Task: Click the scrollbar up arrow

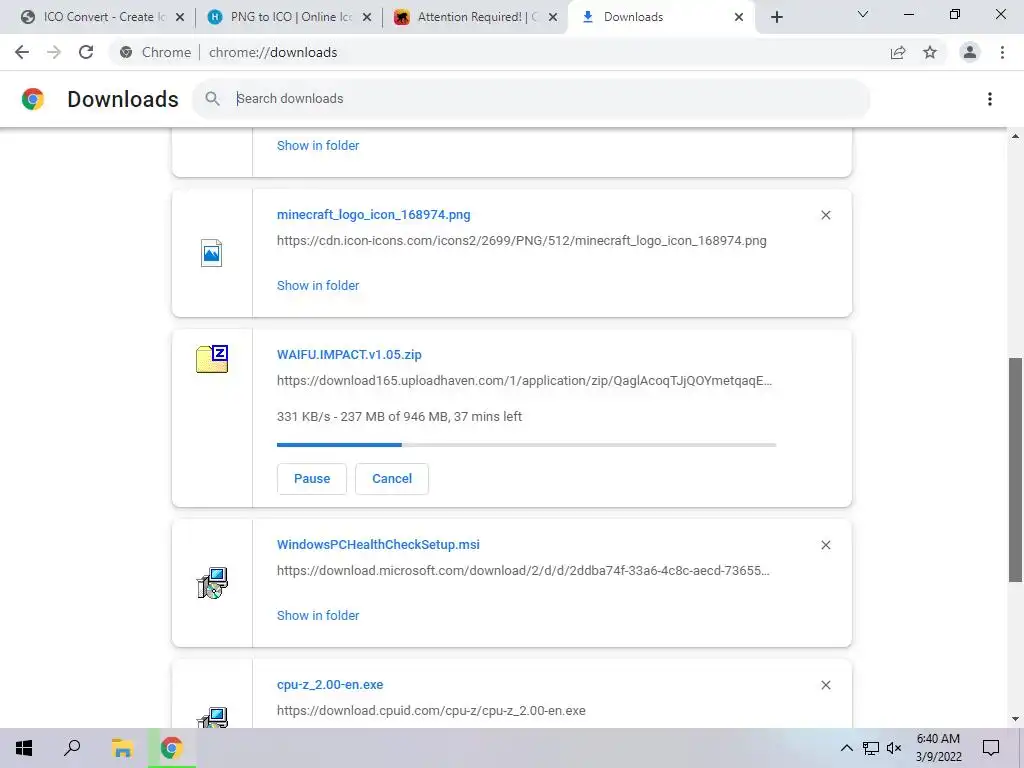Action: pyautogui.click(x=1015, y=136)
